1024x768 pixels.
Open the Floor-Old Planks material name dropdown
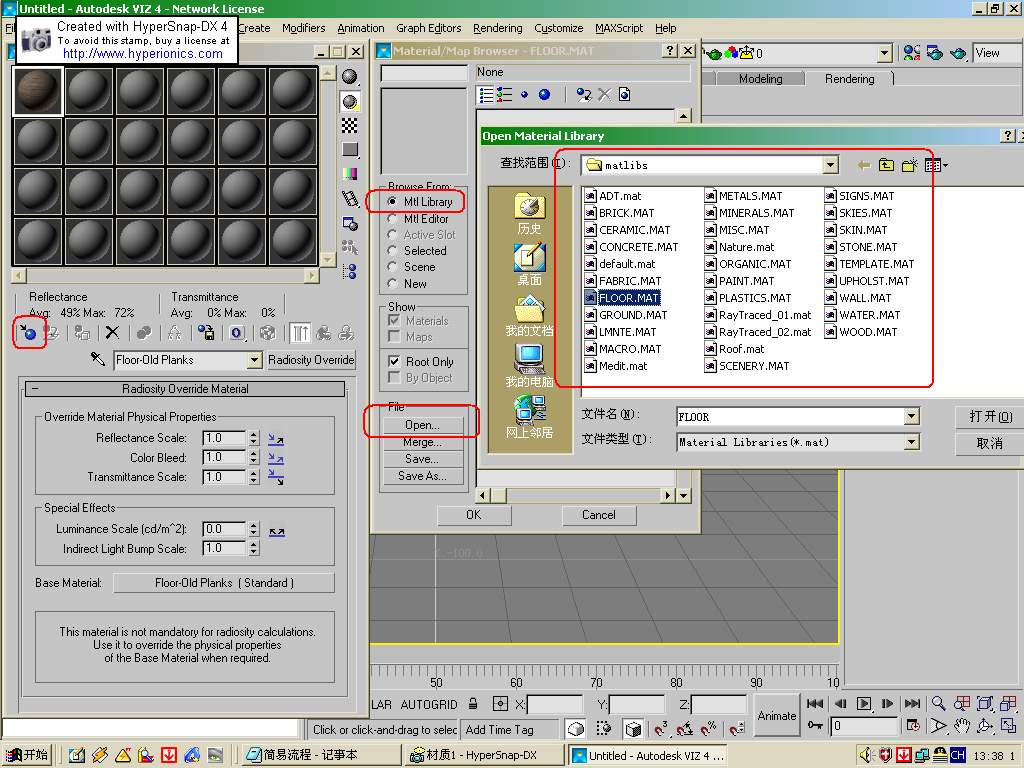(x=255, y=360)
